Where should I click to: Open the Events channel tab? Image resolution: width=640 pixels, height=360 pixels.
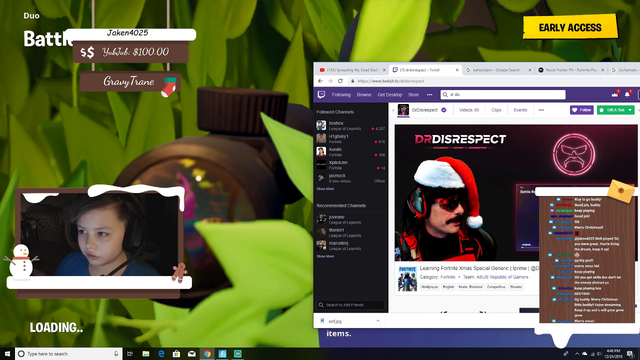(520, 110)
